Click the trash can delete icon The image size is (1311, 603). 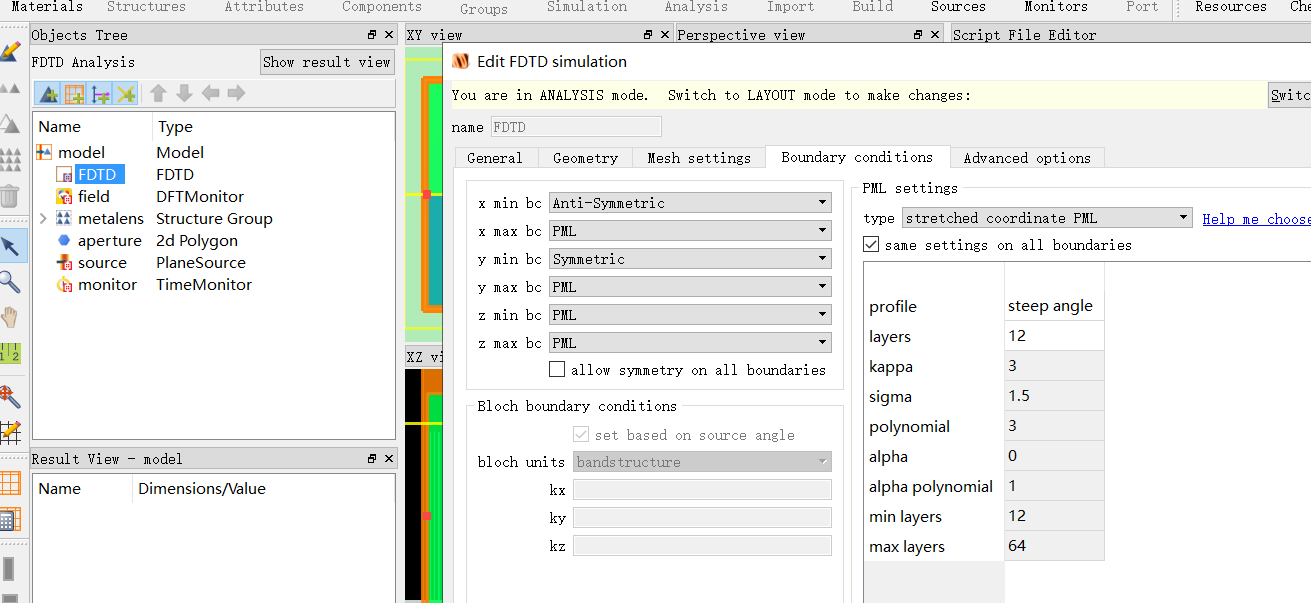(10, 195)
